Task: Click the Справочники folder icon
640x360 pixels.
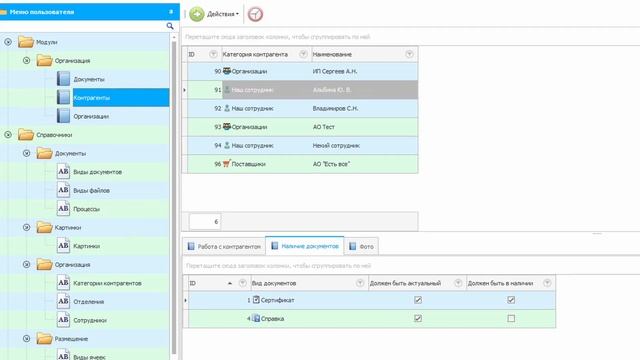Action: pos(26,135)
